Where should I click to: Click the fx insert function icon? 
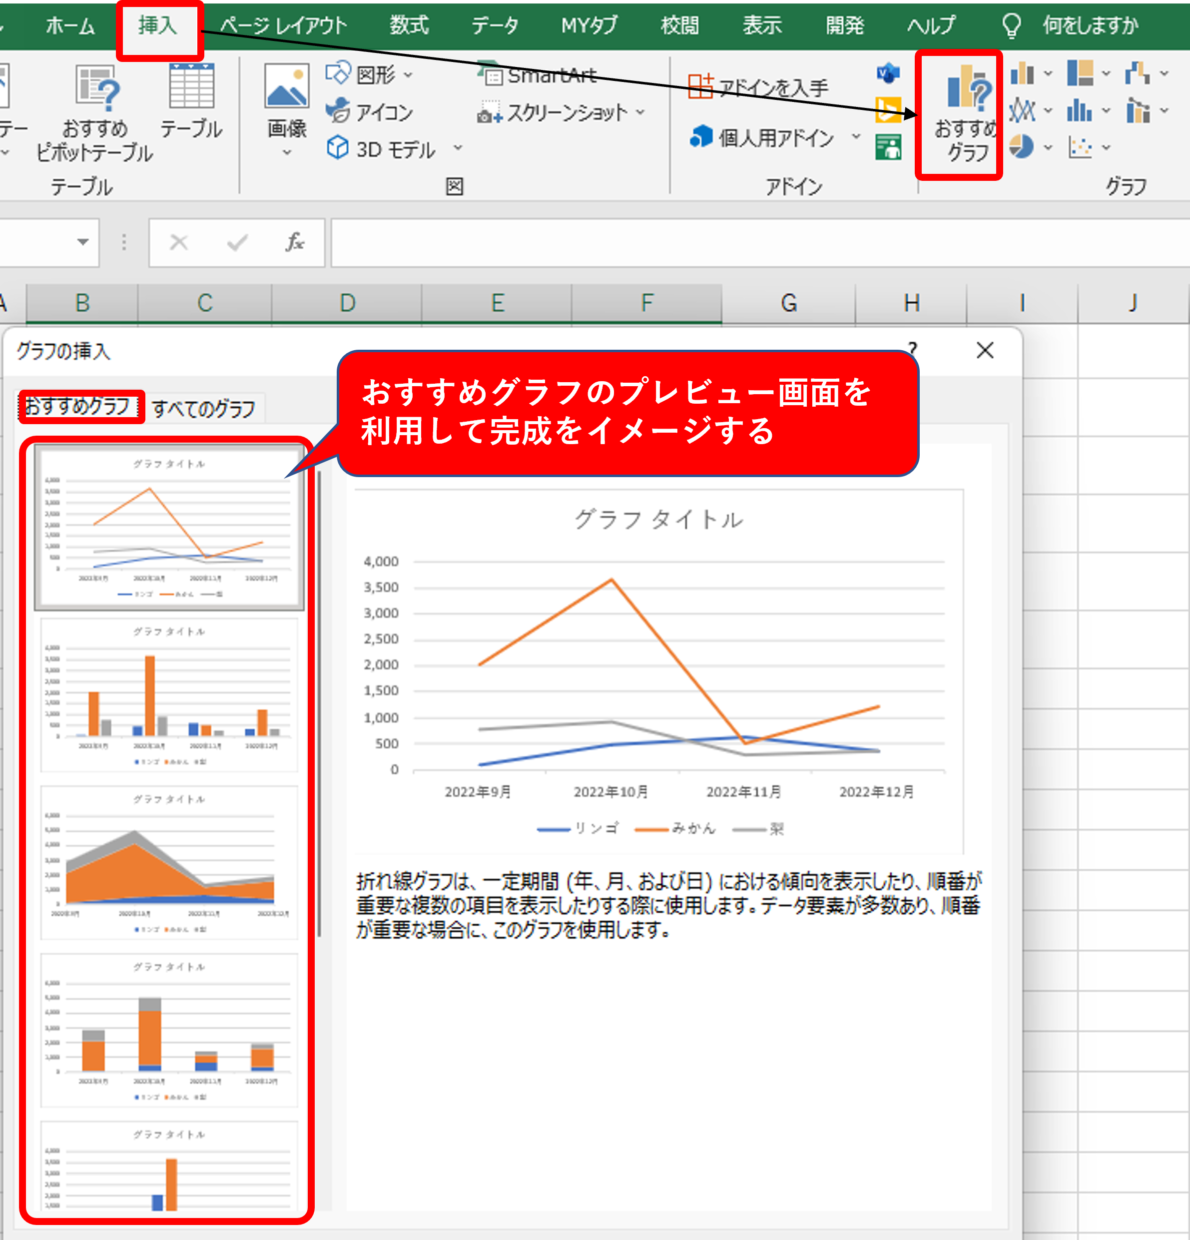point(294,242)
